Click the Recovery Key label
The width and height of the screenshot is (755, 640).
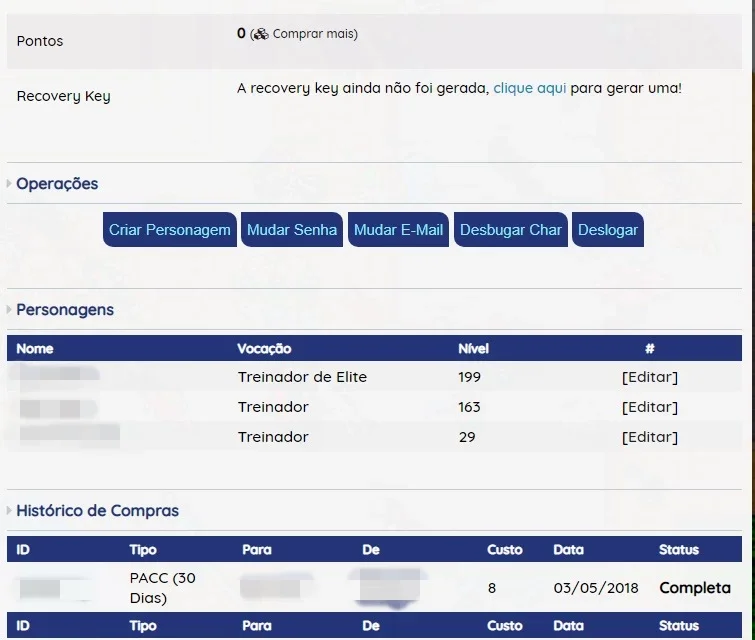(x=64, y=96)
